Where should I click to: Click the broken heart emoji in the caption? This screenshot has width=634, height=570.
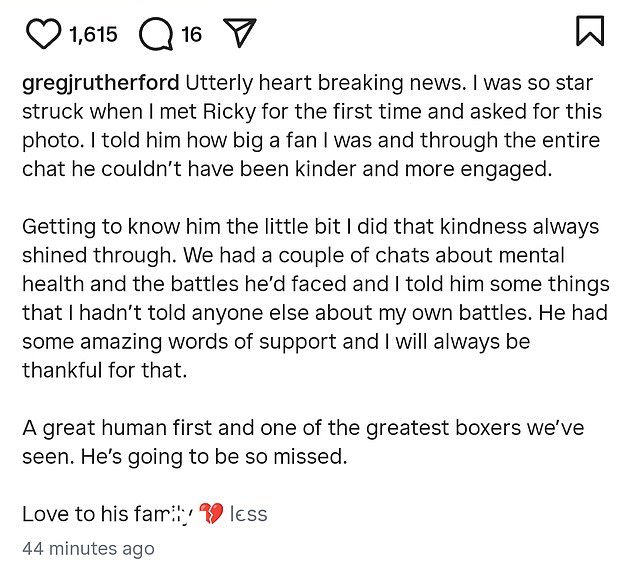pyautogui.click(x=212, y=513)
